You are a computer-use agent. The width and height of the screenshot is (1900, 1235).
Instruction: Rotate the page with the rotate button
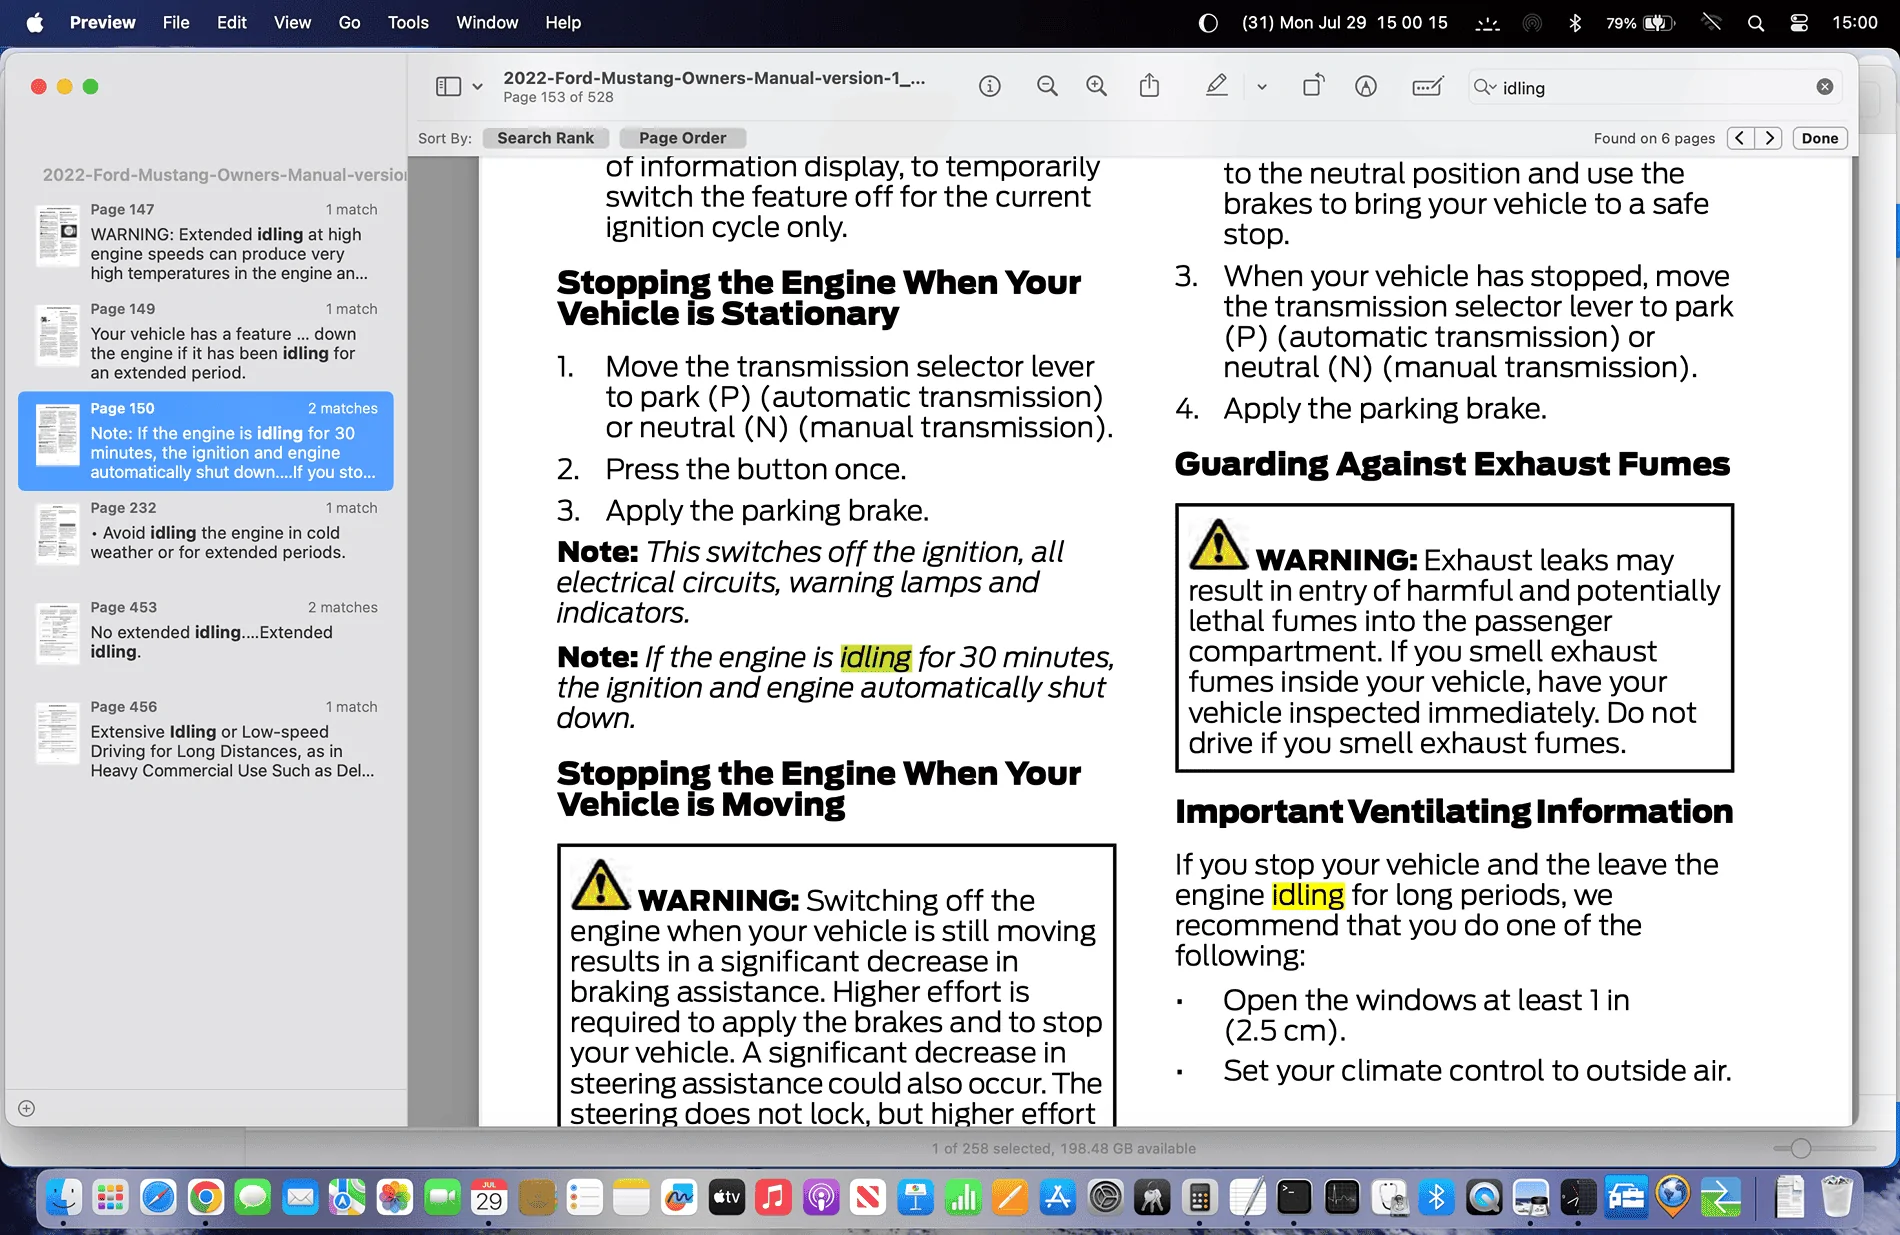(x=1313, y=86)
